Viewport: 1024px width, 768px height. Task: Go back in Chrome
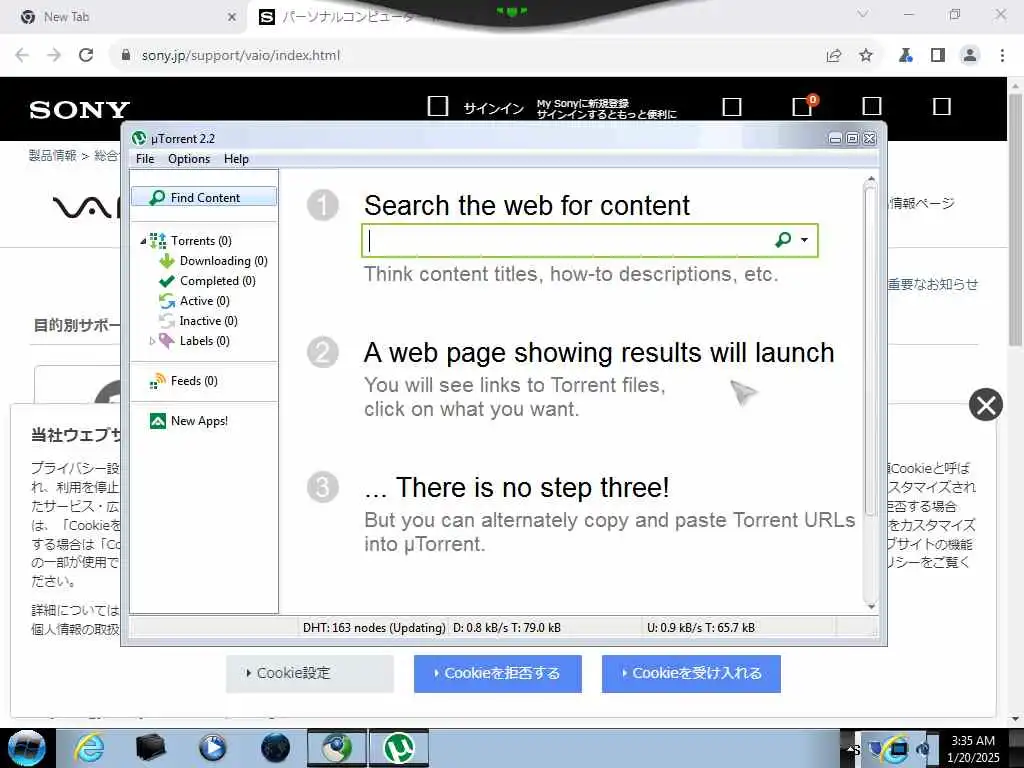tap(22, 56)
